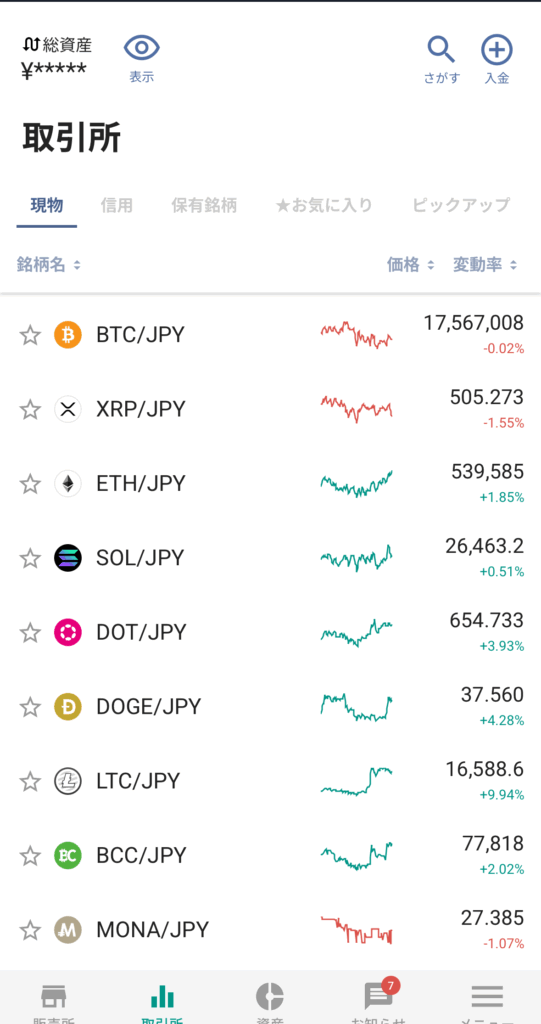Switch to the 信用 tab

click(x=117, y=206)
